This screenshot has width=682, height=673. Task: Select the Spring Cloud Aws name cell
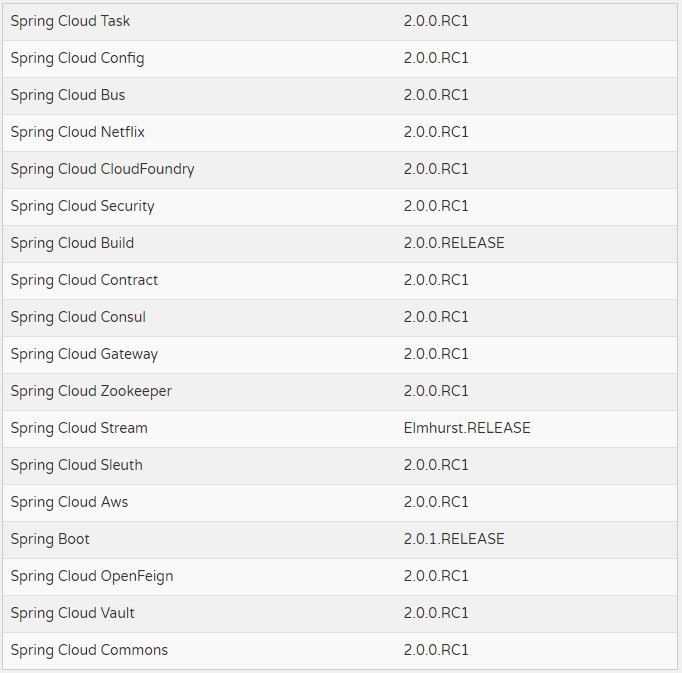pyautogui.click(x=69, y=502)
